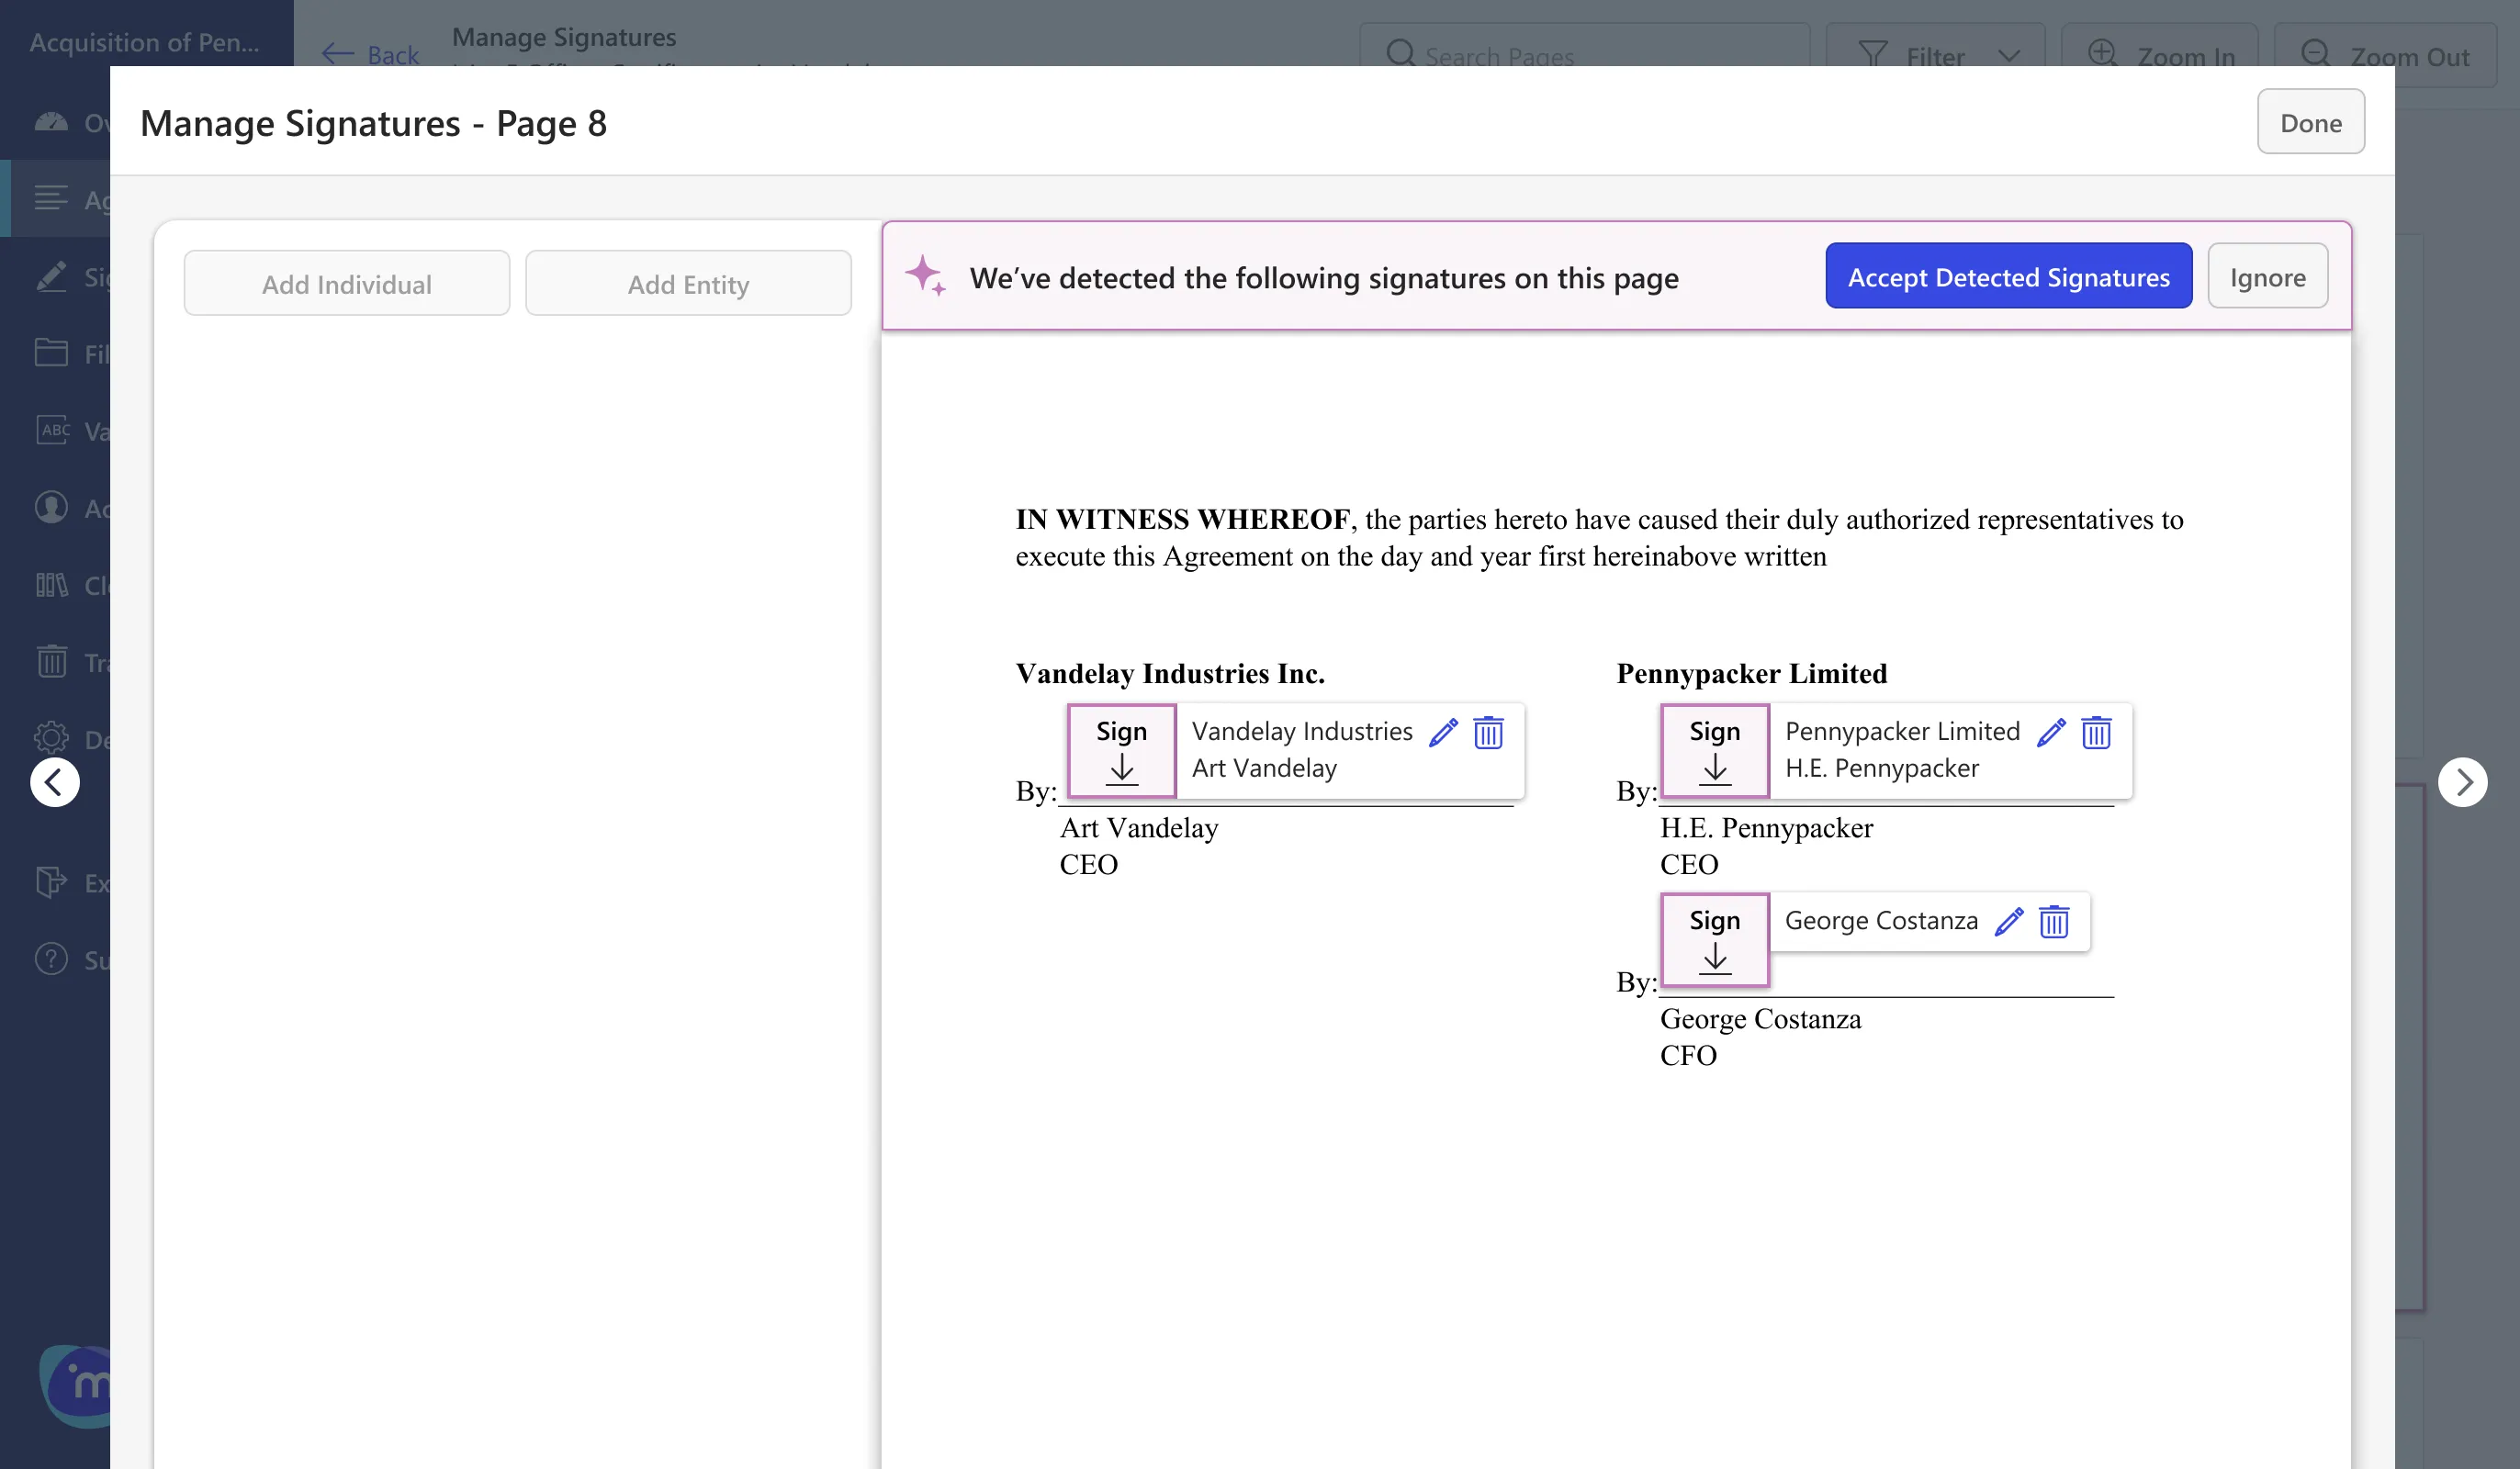The height and width of the screenshot is (1469, 2520).
Task: Remove the George Costanza signature block
Action: click(x=2054, y=921)
